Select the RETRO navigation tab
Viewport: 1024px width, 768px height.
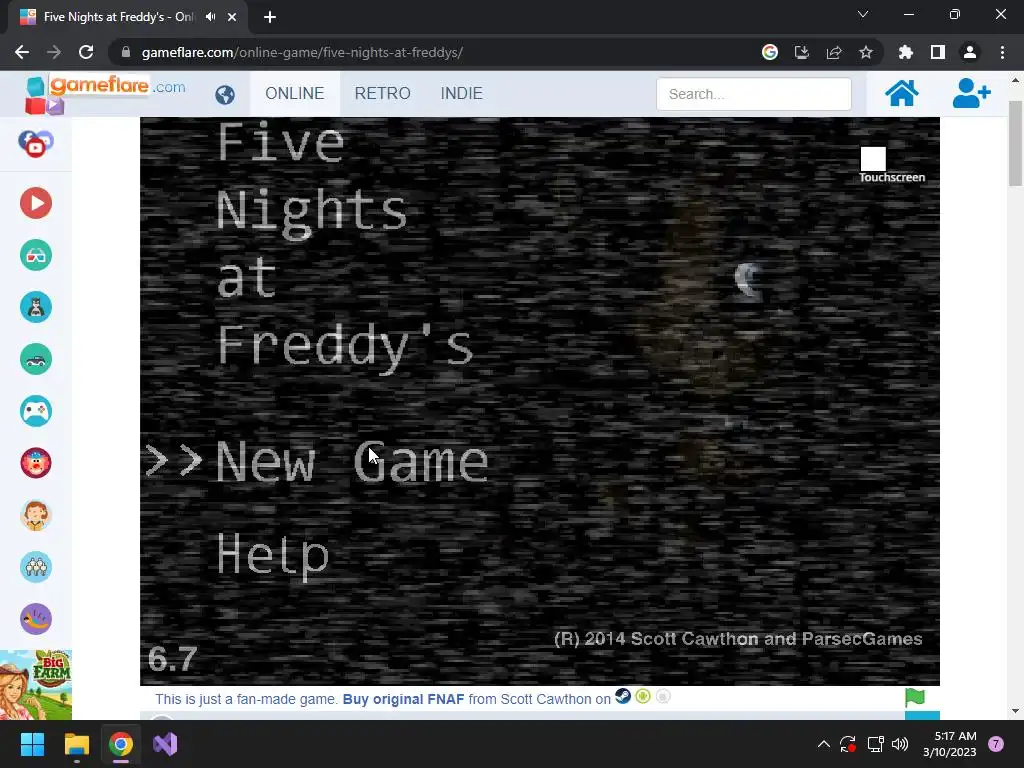[383, 93]
